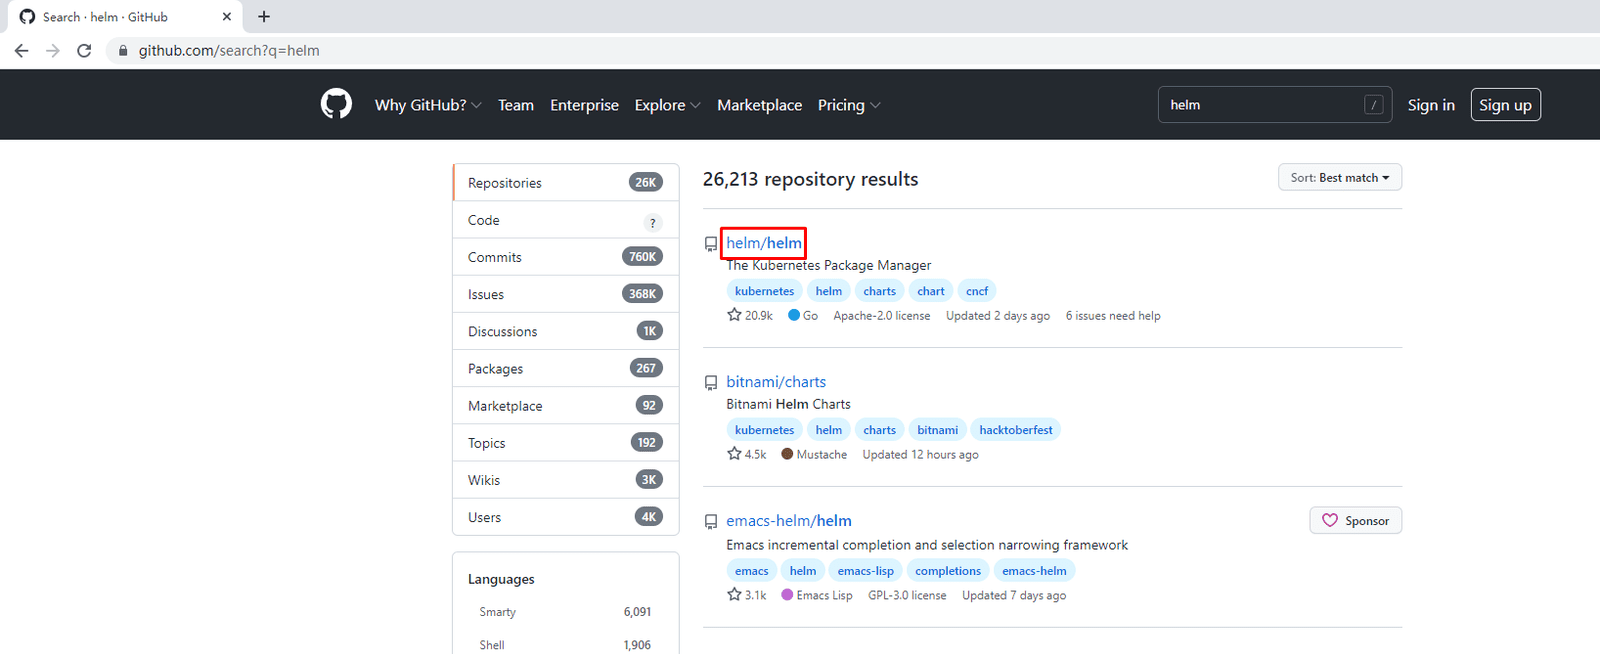Select the Marketplace filter in sidebar

(x=566, y=405)
